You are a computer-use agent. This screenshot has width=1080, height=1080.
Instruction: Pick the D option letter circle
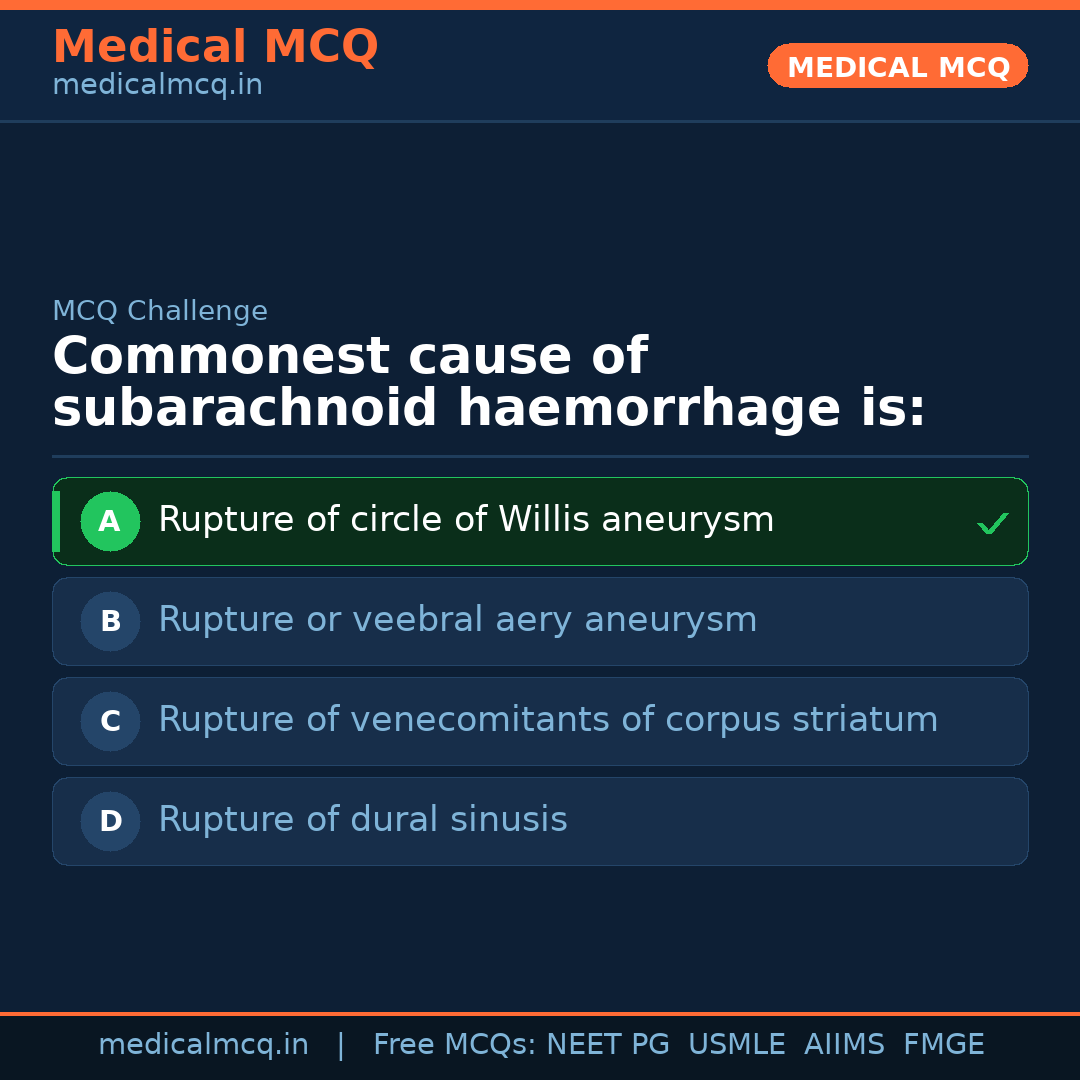[x=110, y=821]
